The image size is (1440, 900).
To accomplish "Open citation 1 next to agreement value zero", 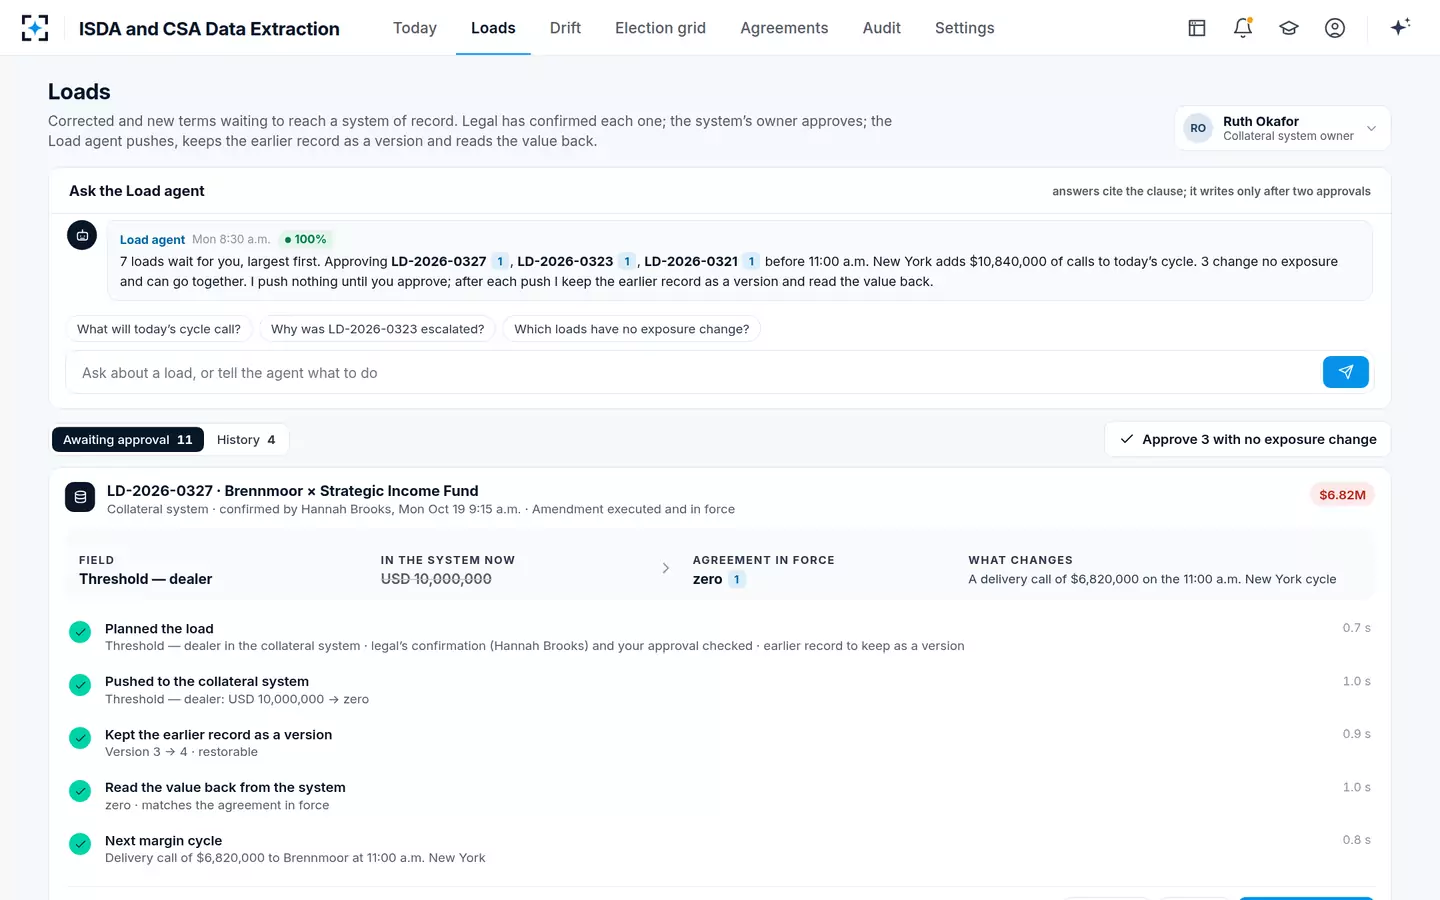I will 737,579.
